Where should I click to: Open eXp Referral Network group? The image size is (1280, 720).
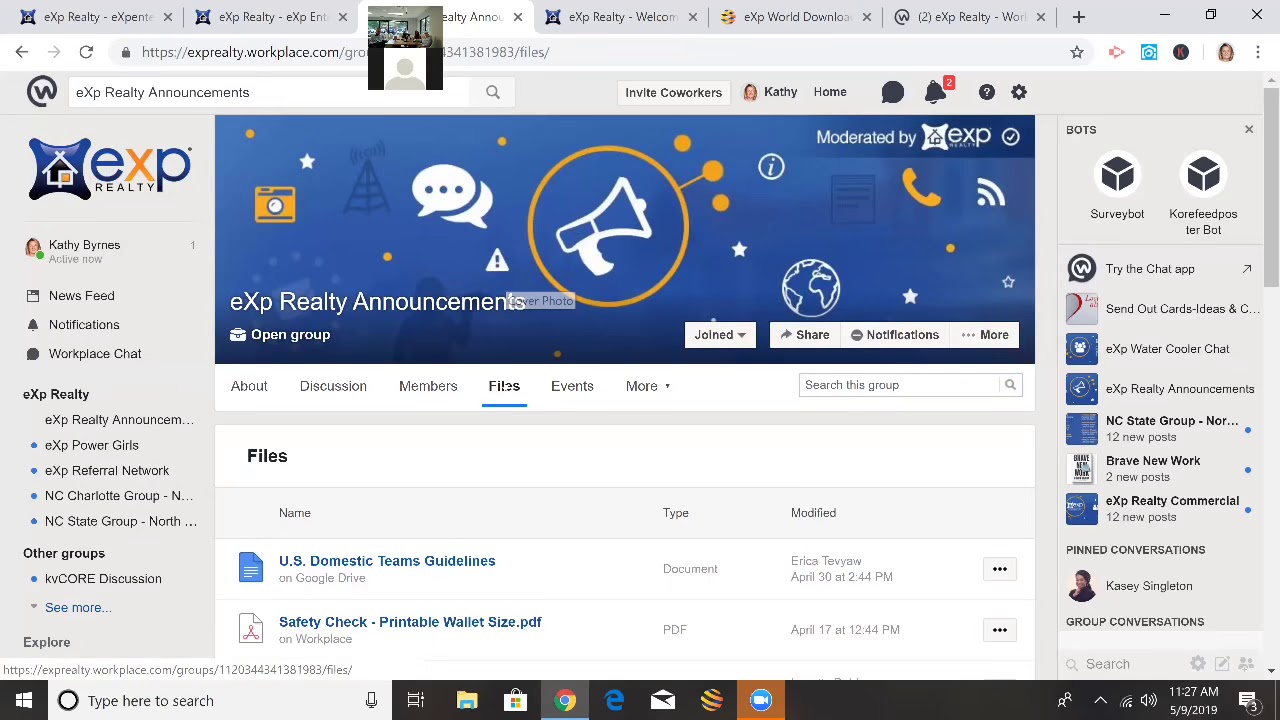tap(106, 470)
